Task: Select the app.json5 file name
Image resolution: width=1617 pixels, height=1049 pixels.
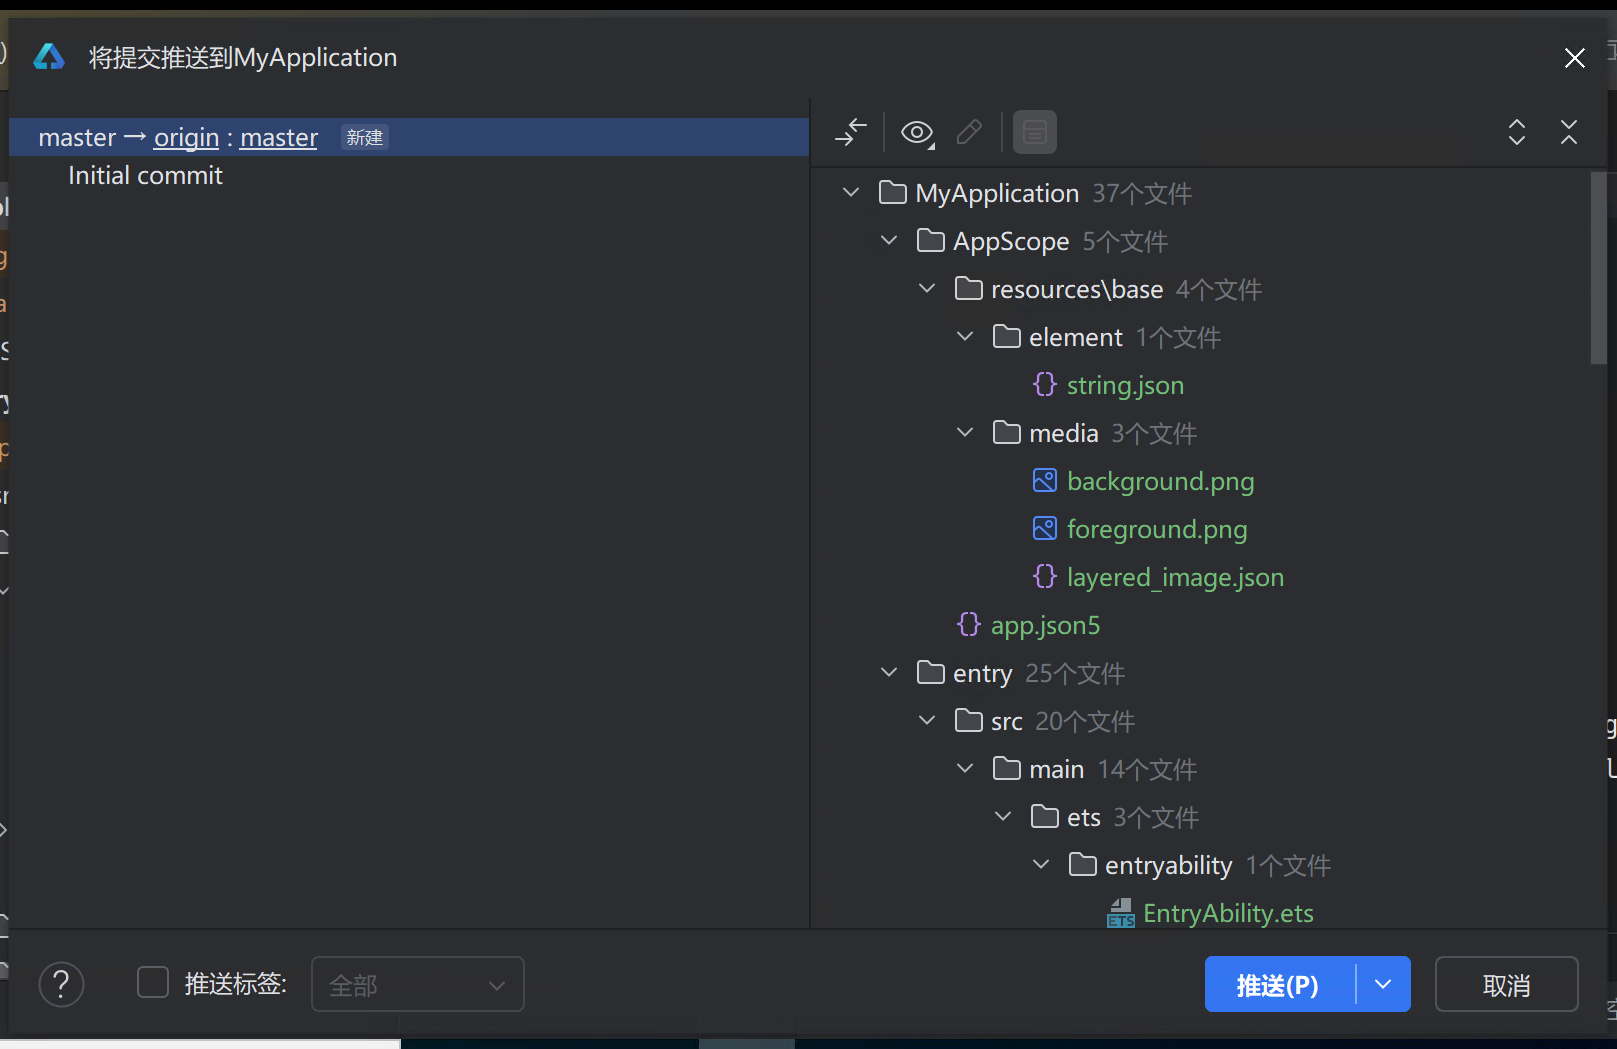Action: pyautogui.click(x=1045, y=625)
